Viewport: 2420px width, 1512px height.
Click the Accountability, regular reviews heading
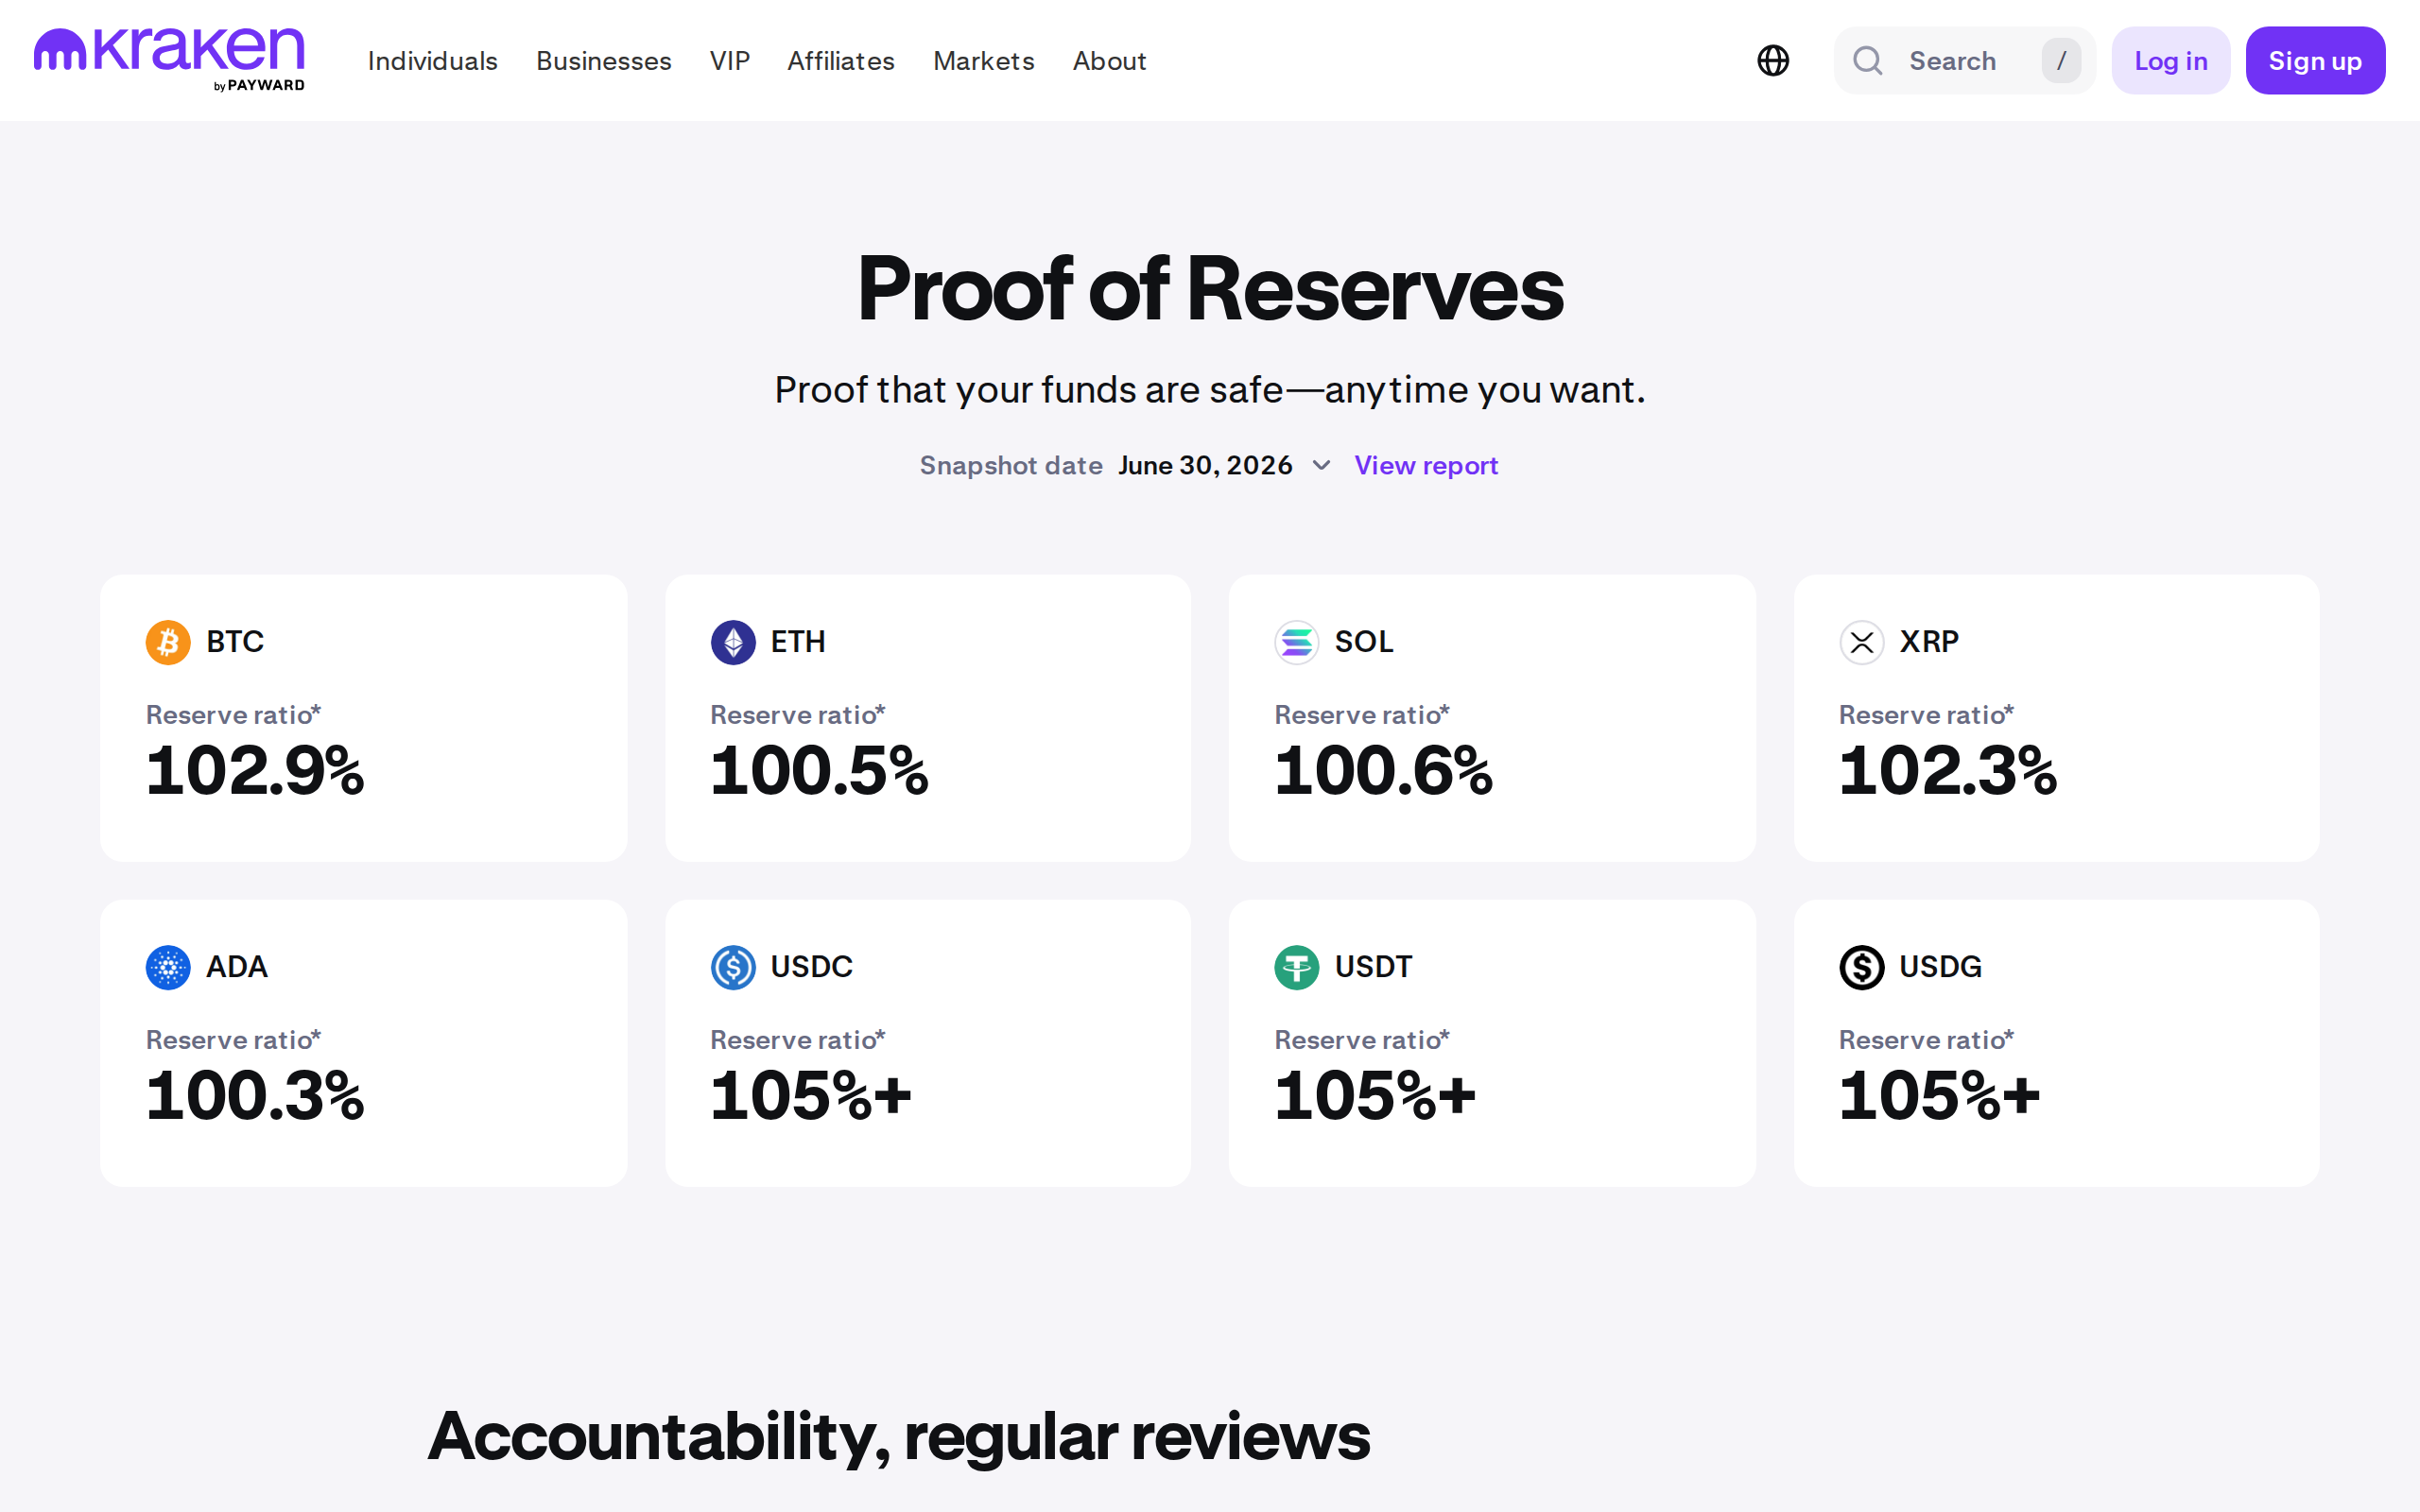tap(899, 1437)
